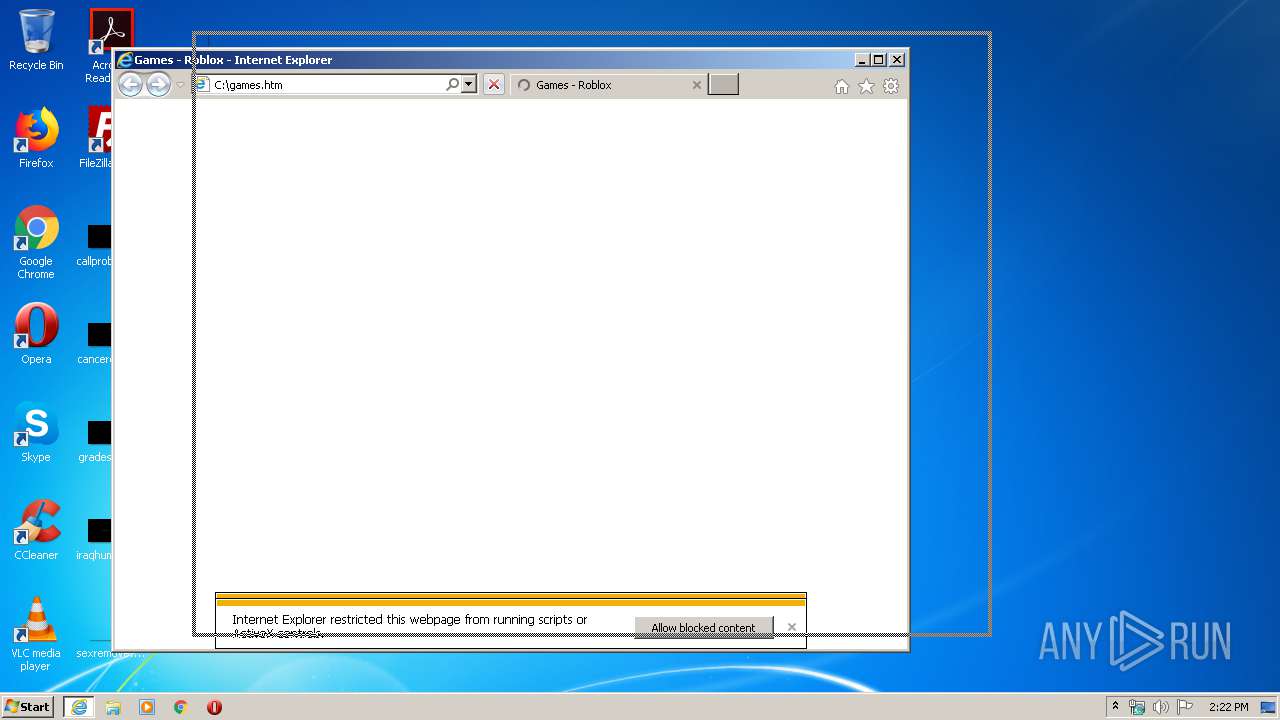Open VLC media player shortcut
This screenshot has width=1280, height=720.
click(x=36, y=635)
